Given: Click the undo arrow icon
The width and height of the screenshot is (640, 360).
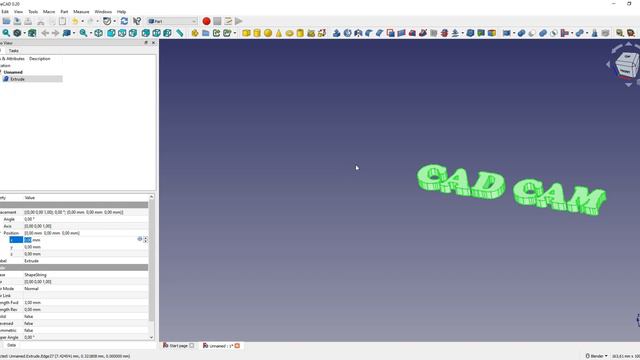Looking at the screenshot, I should point(75,21).
